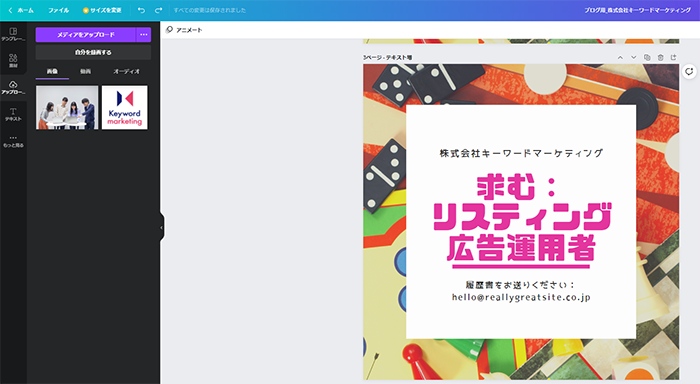Click the アニメート (Animate) button

[x=184, y=30]
